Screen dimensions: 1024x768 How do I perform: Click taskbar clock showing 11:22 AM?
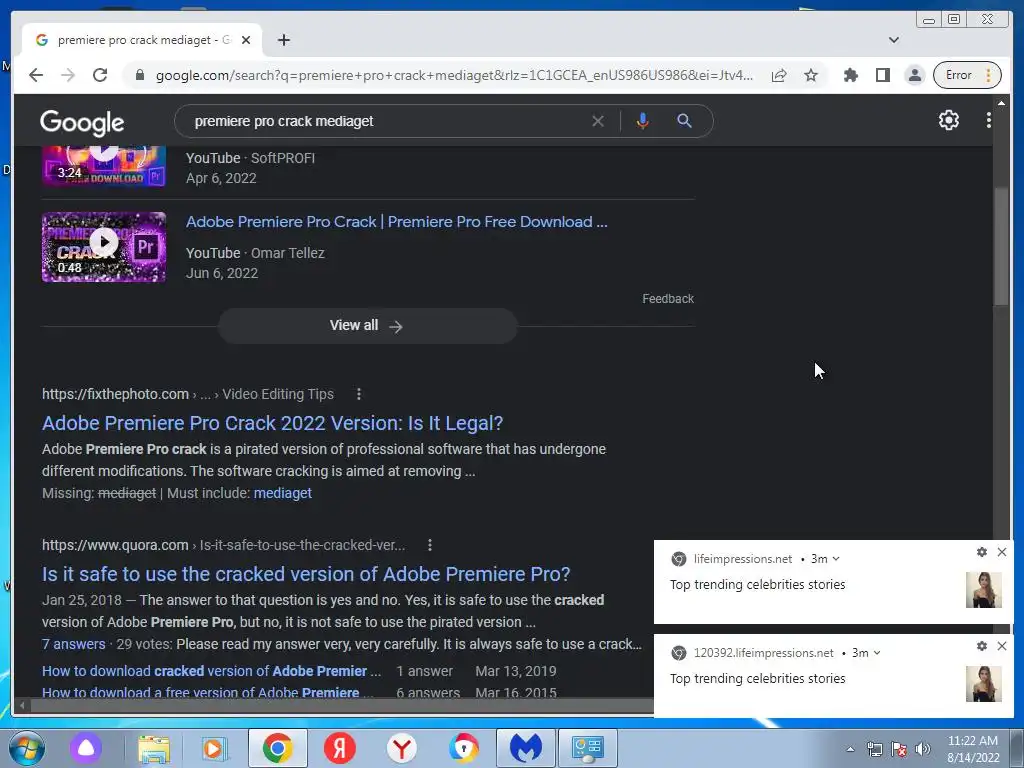[x=973, y=749]
